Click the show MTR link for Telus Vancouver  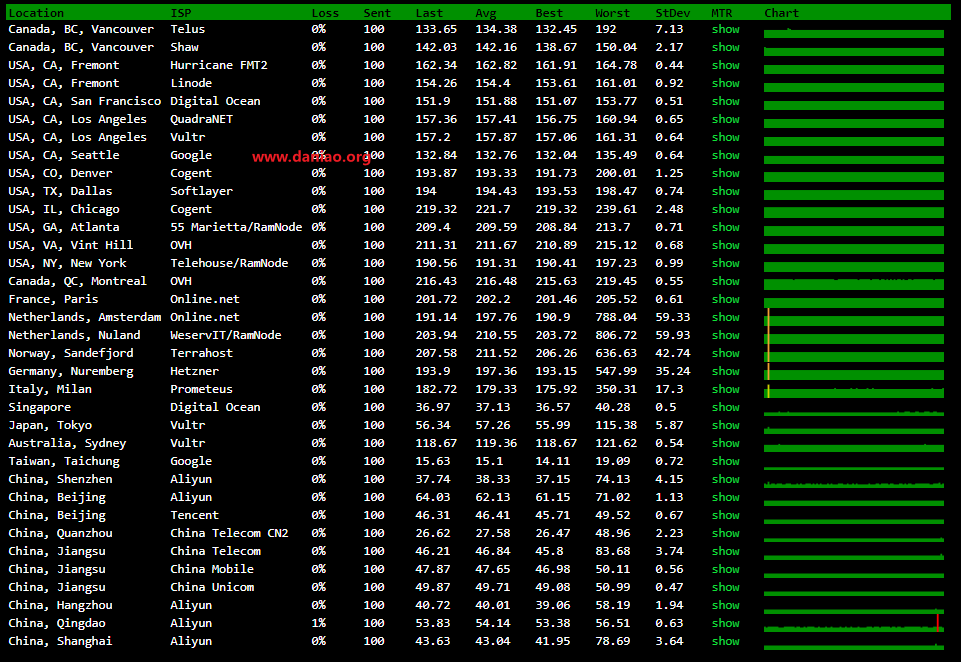pos(725,30)
